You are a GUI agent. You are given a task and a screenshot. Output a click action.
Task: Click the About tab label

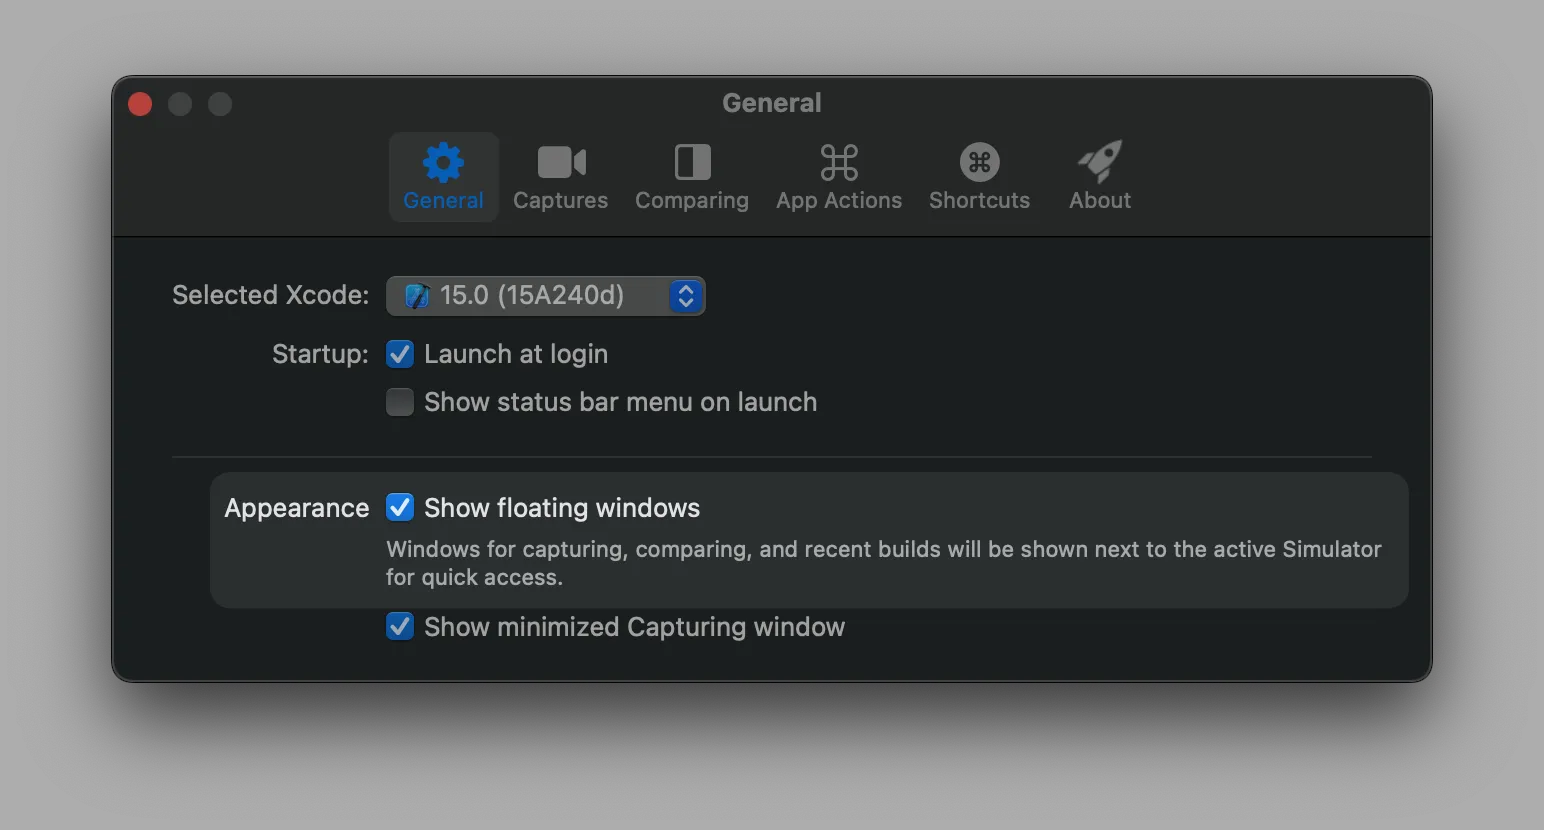click(x=1100, y=200)
